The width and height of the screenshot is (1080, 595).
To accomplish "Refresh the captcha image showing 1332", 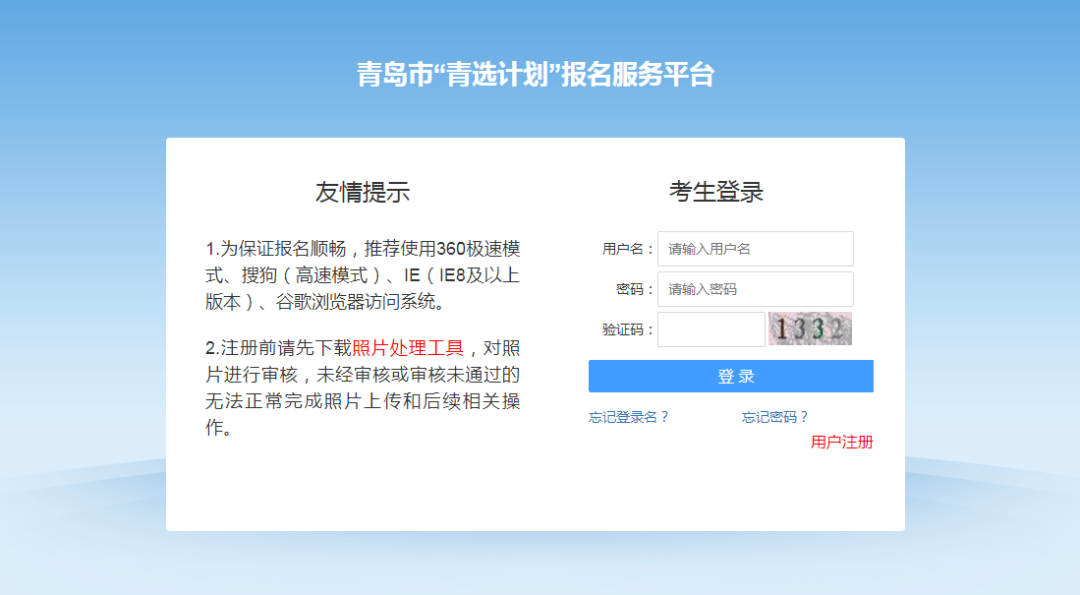I will (x=810, y=328).
